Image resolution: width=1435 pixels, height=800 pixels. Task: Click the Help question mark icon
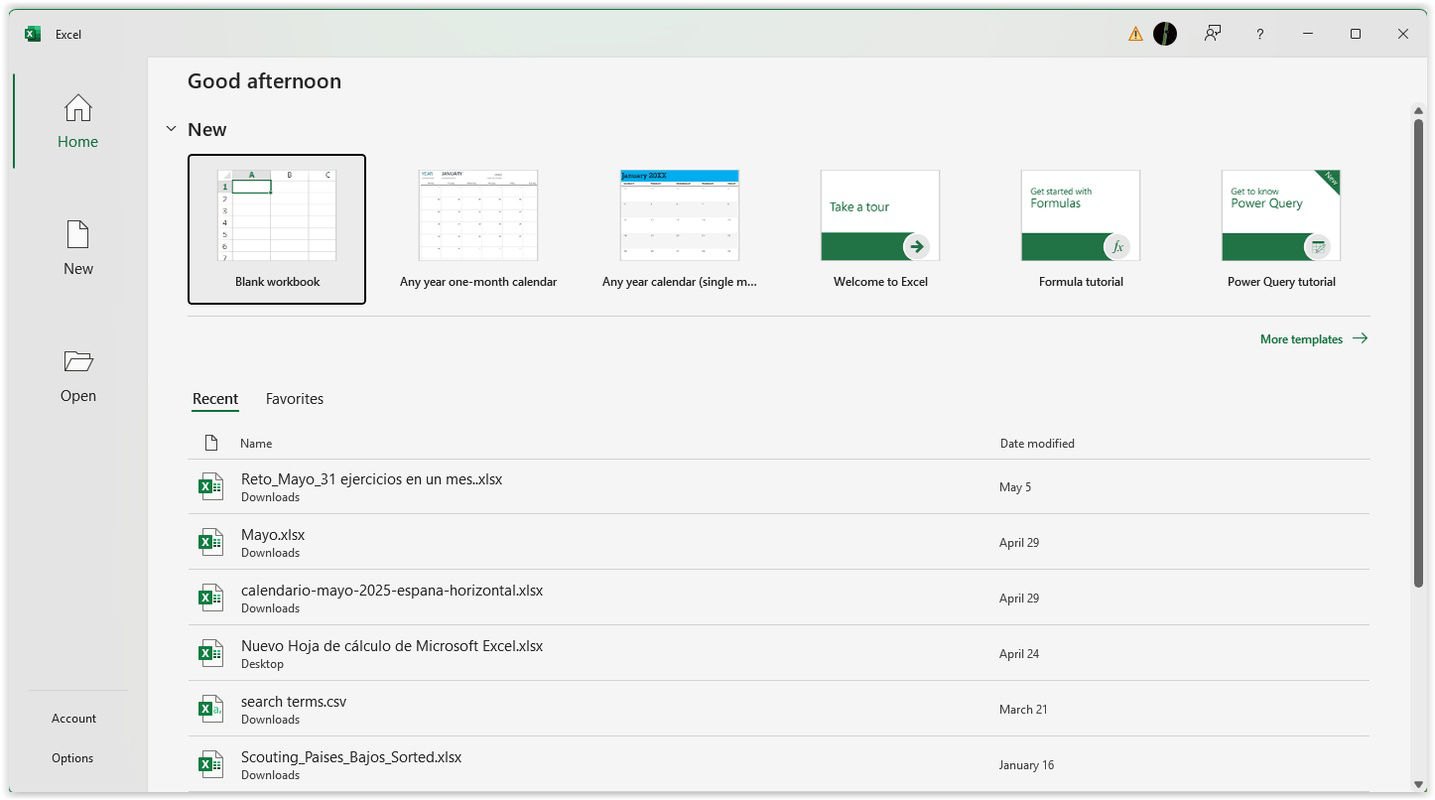click(x=1259, y=33)
